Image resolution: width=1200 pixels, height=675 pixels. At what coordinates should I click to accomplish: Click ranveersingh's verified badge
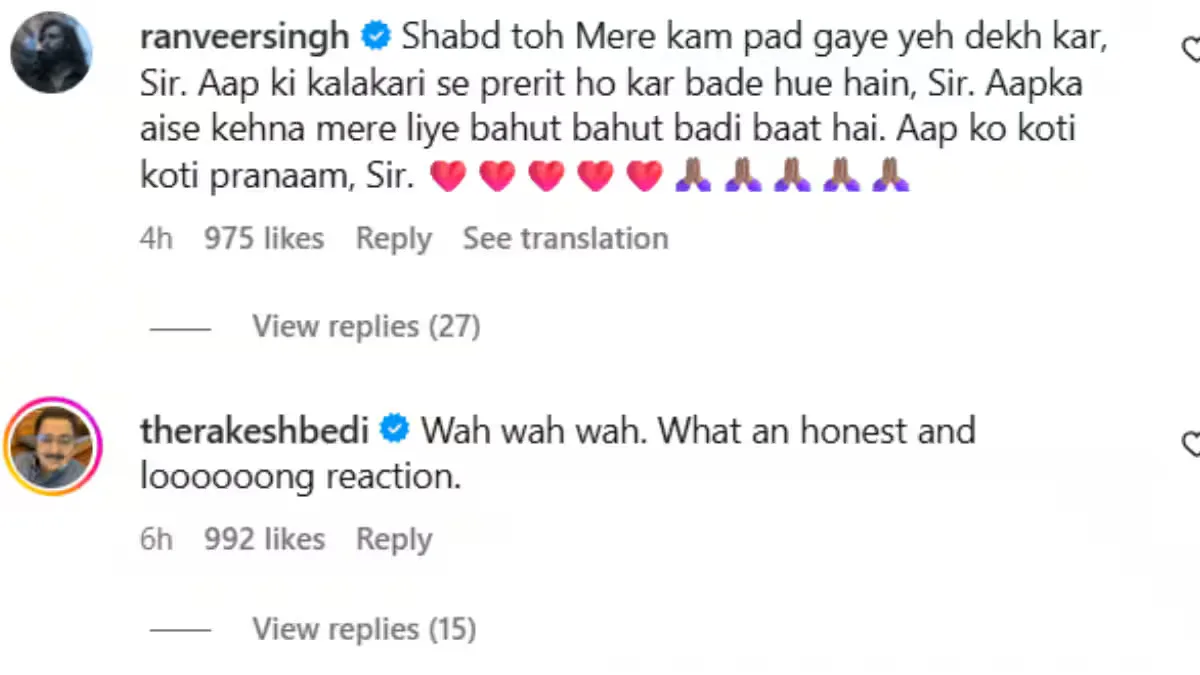click(376, 35)
